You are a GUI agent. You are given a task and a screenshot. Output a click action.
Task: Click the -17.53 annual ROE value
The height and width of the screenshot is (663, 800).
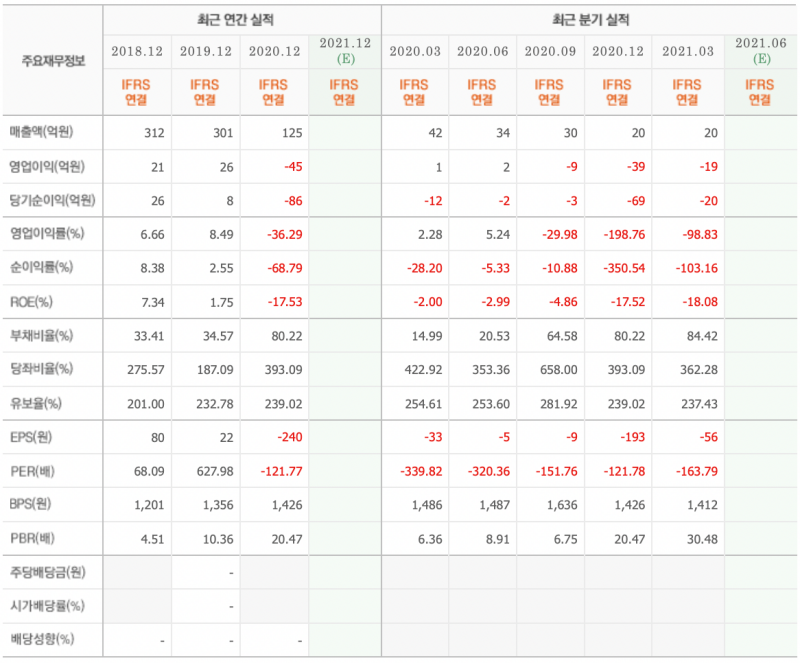(x=285, y=302)
